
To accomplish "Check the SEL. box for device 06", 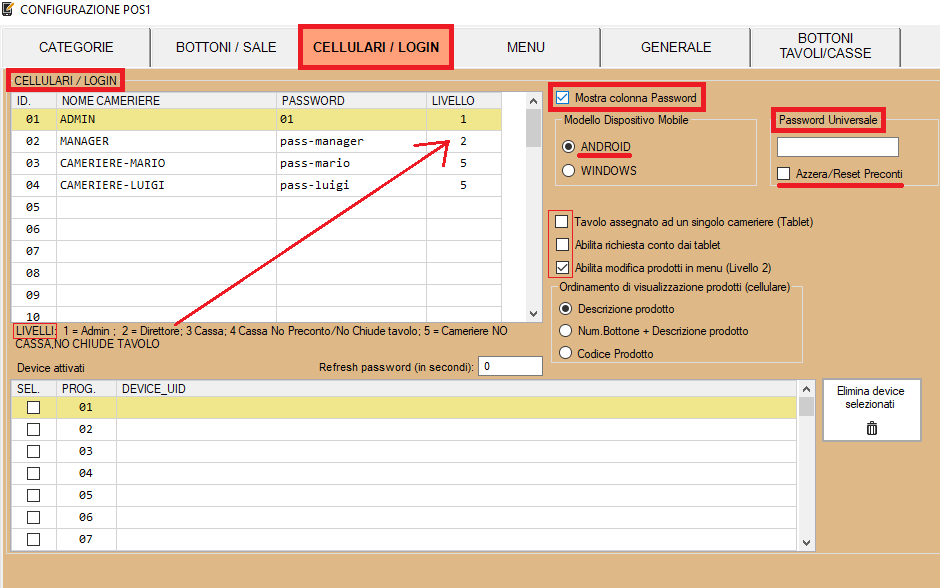I will (34, 517).
